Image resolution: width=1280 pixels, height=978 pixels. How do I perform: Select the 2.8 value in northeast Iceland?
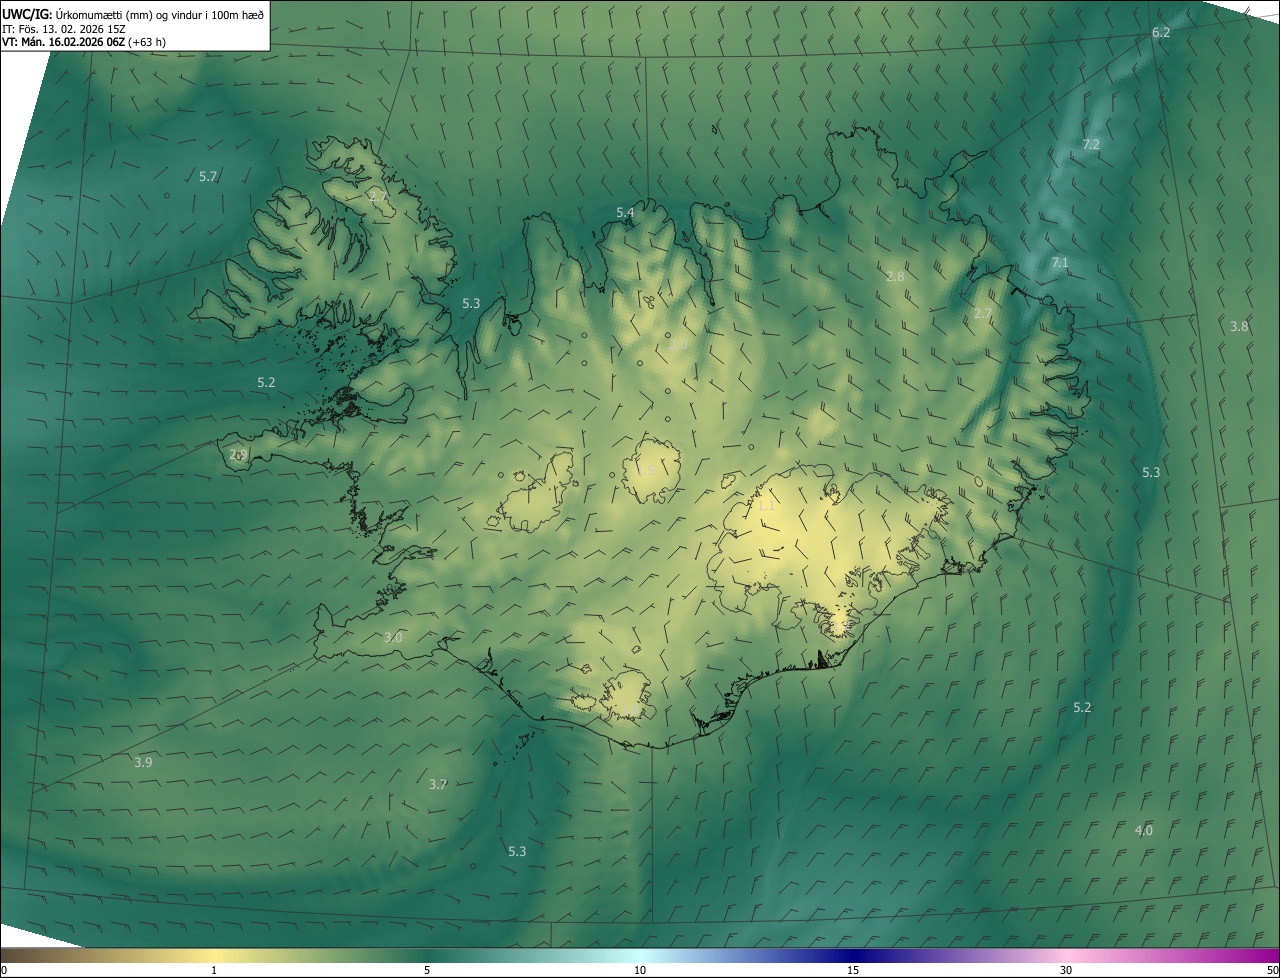click(895, 277)
